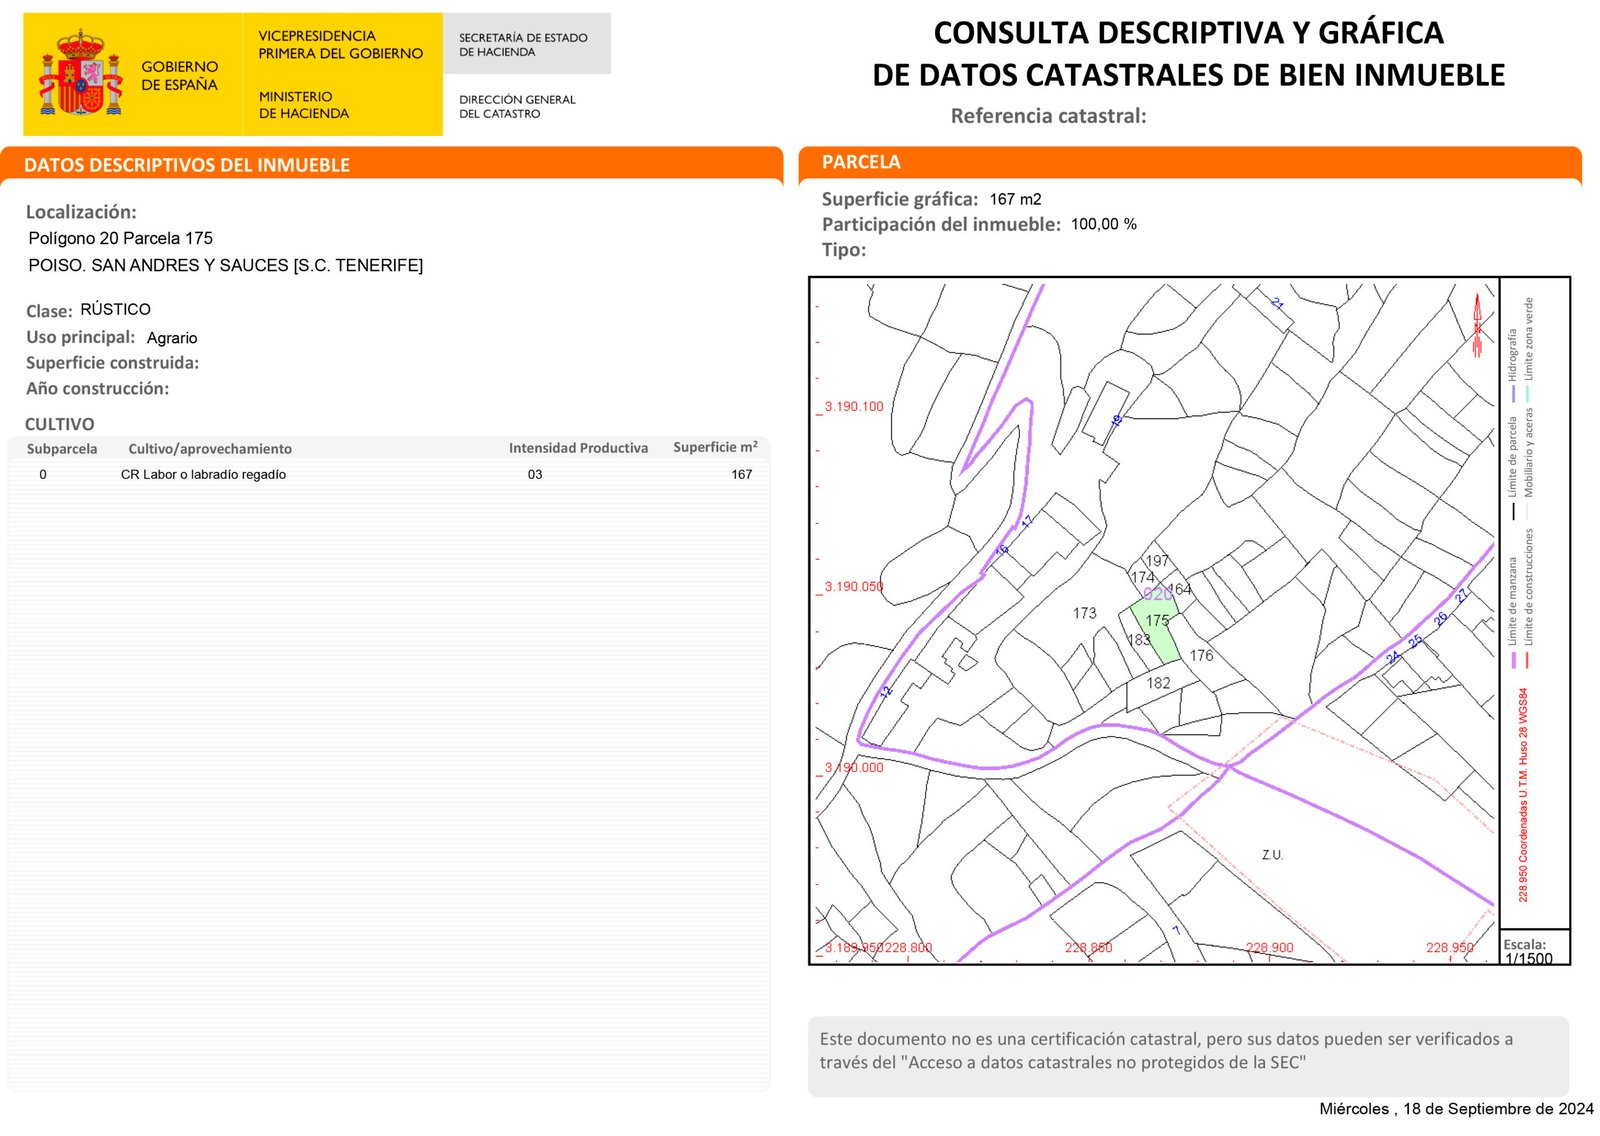Click the title 'CONSULTA DESCRIPTIVA Y GRÁFICA'
The image size is (1600, 1136).
pos(1188,33)
